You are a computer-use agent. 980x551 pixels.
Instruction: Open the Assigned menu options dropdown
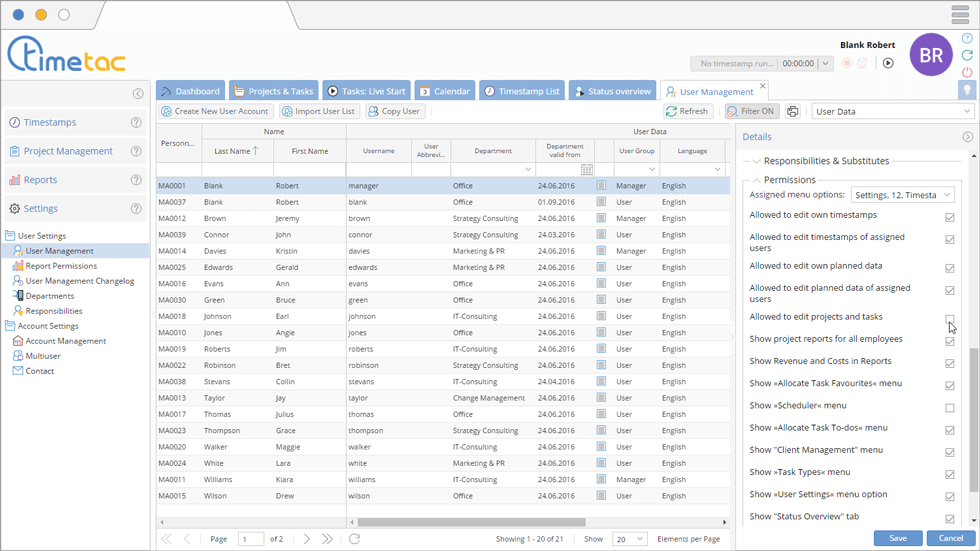[x=901, y=195]
